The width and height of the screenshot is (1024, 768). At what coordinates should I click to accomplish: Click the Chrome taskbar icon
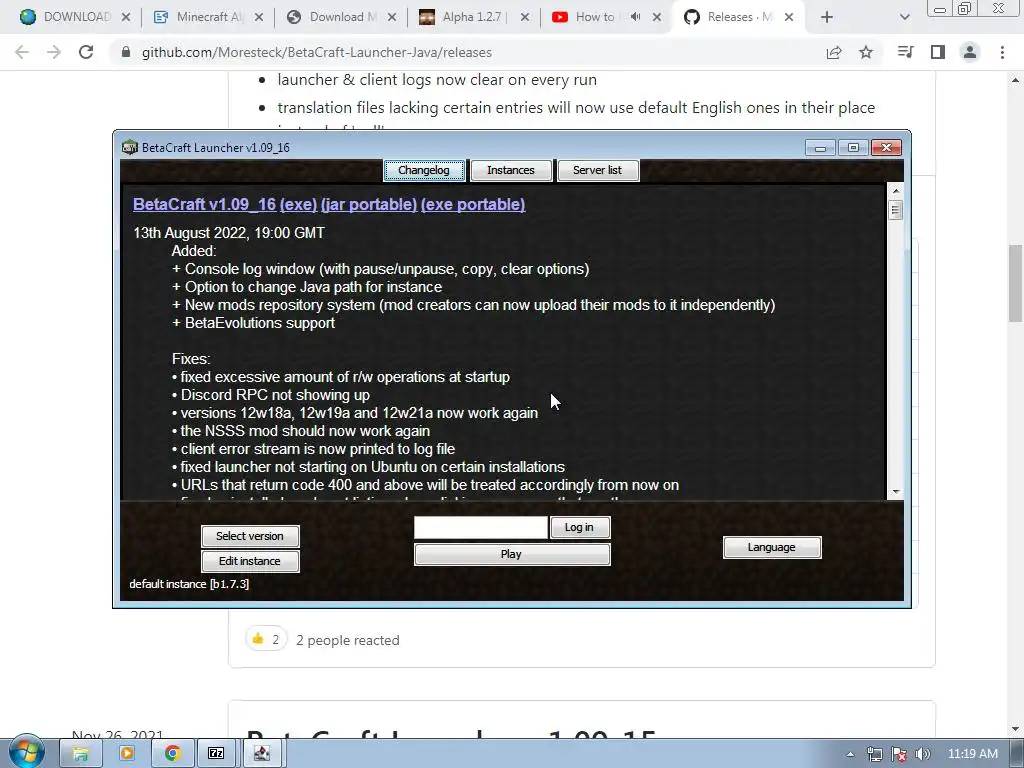pyautogui.click(x=172, y=754)
